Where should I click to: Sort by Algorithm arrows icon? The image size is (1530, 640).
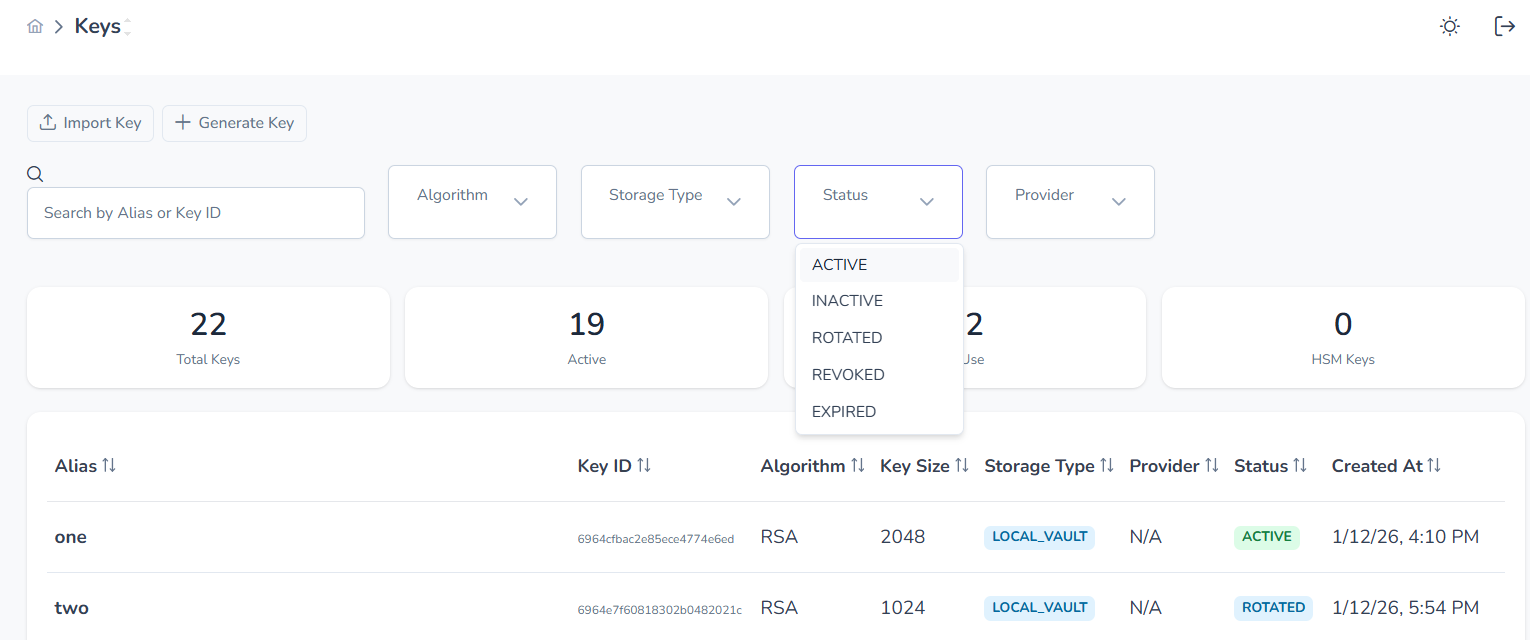tap(857, 466)
